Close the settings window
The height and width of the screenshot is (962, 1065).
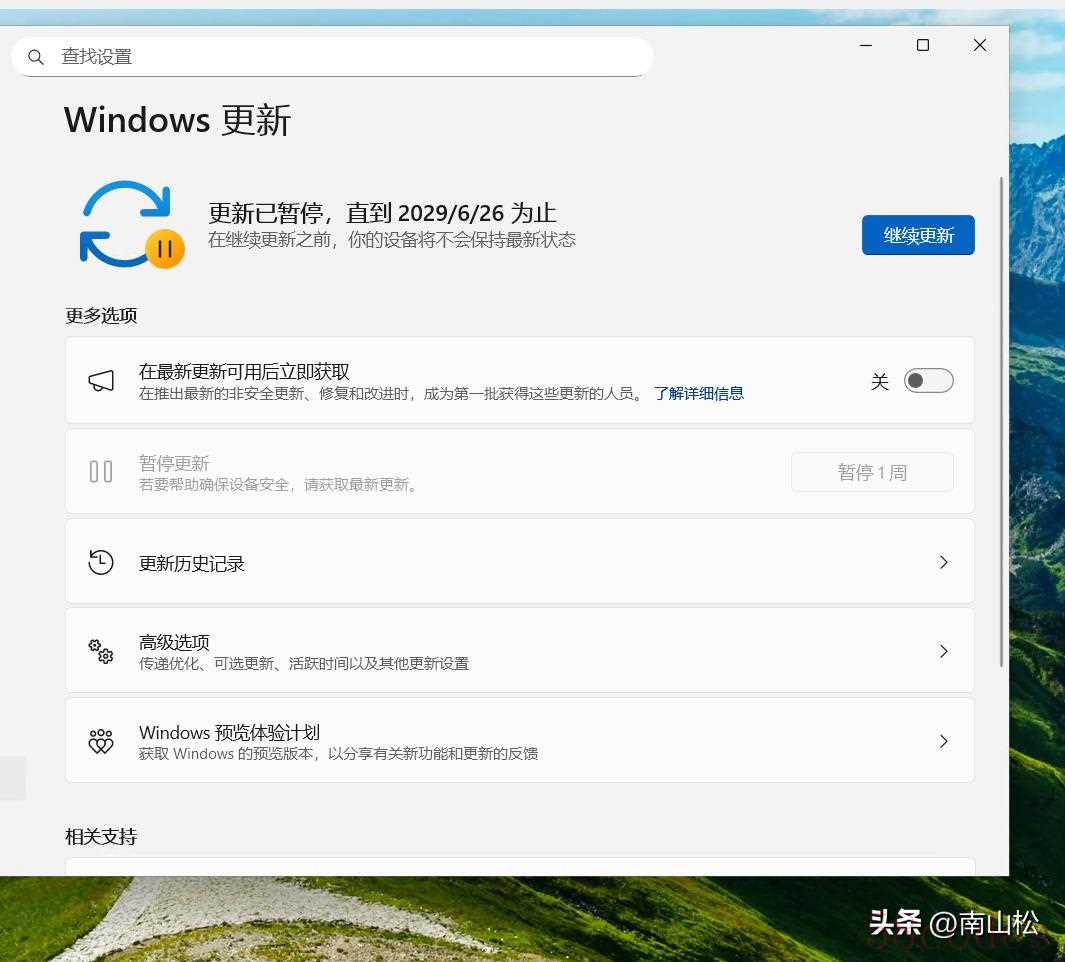979,45
